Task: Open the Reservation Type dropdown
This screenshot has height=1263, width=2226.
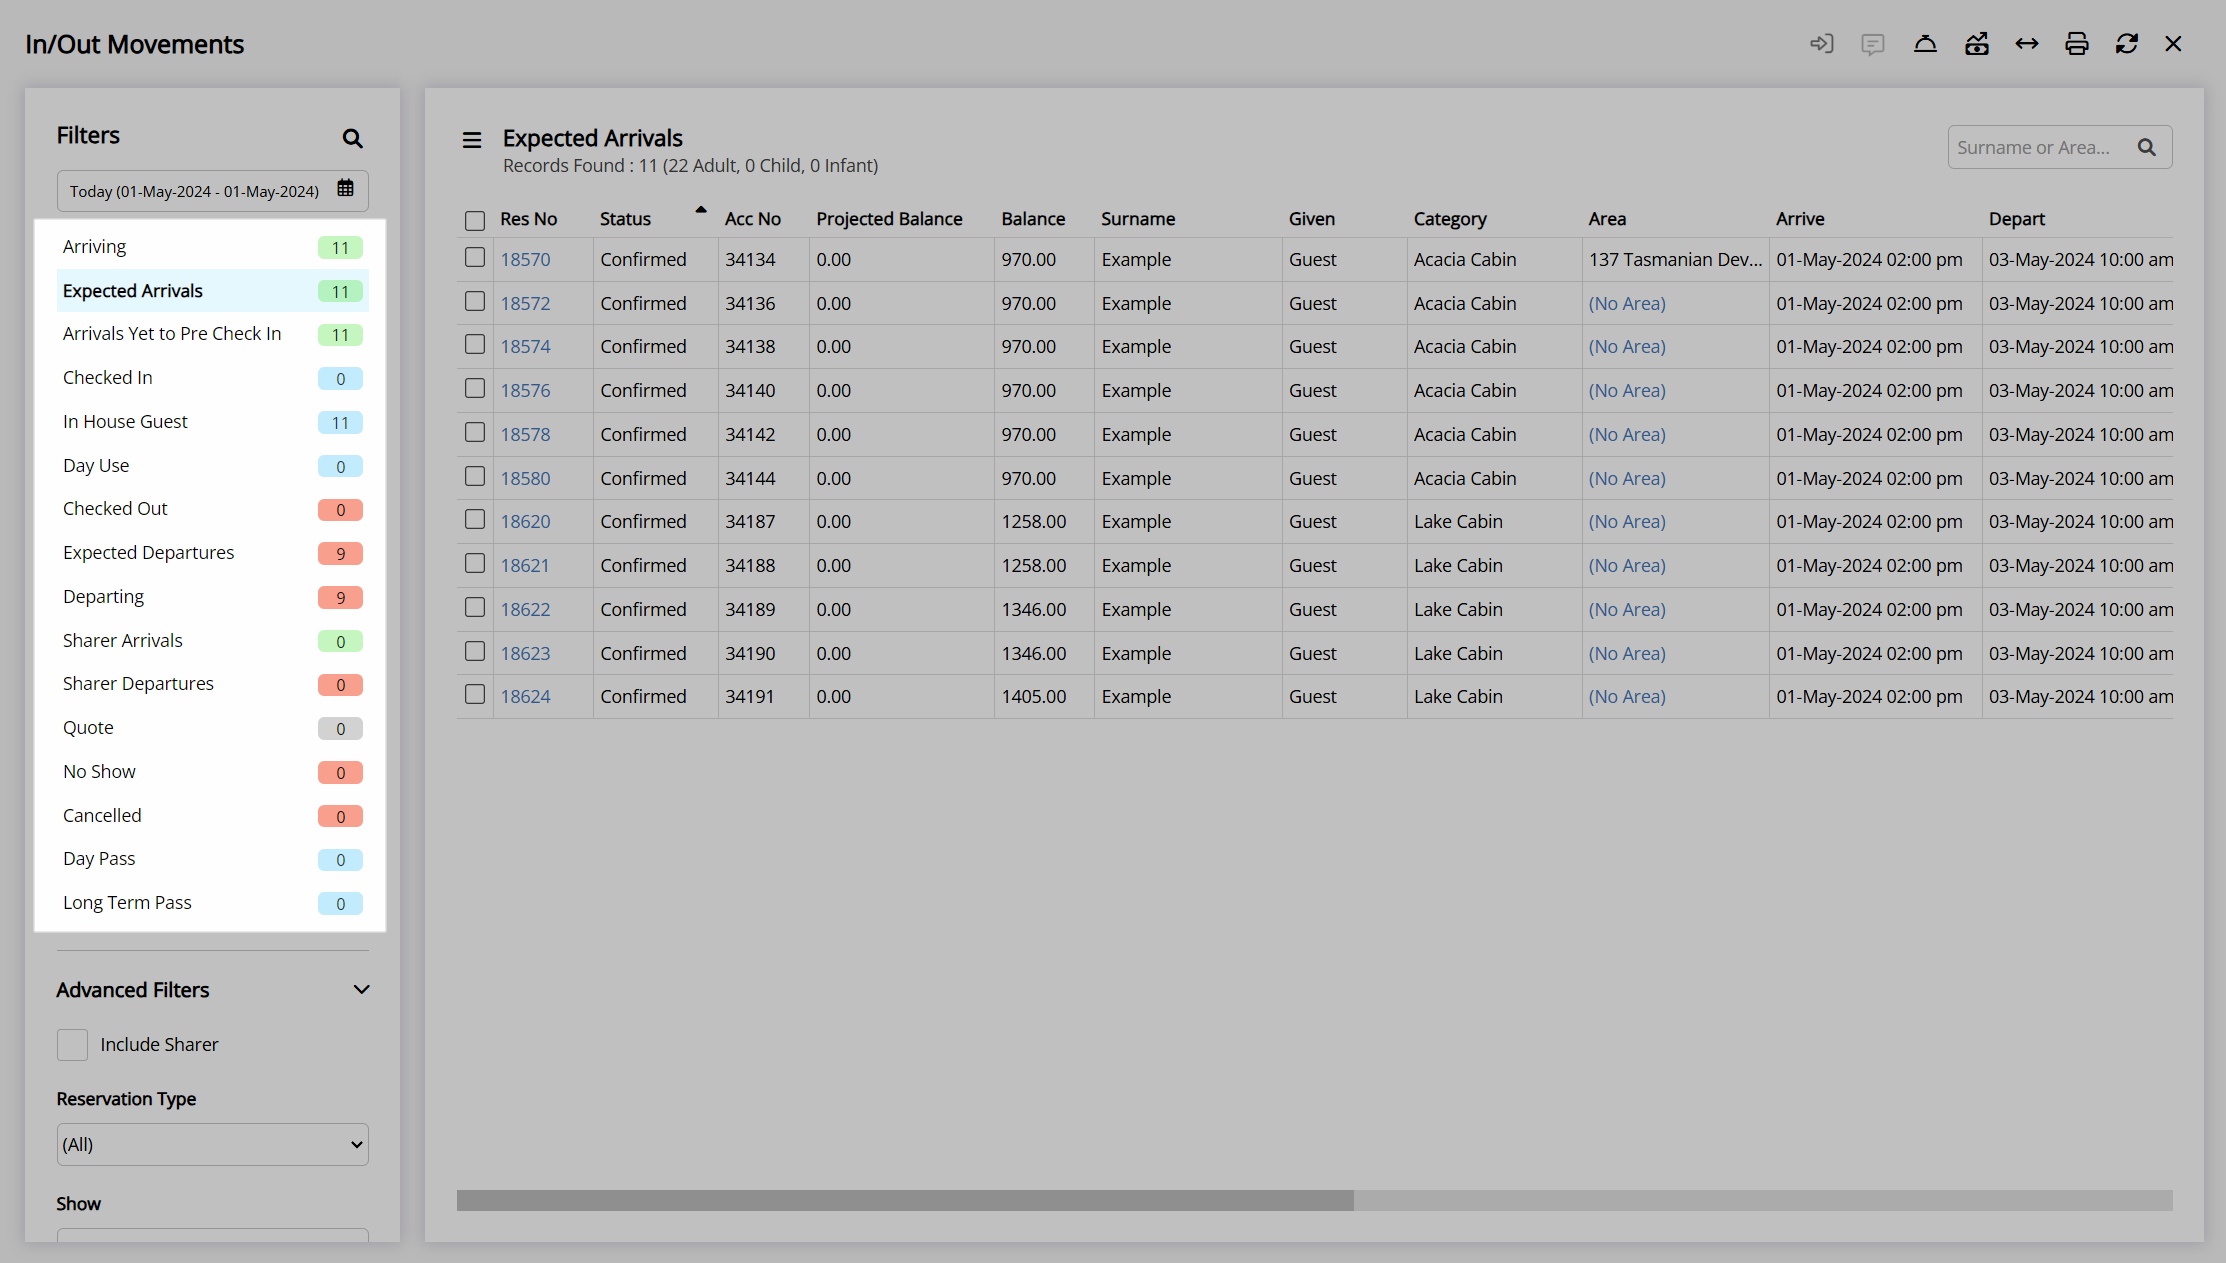Action: [213, 1145]
